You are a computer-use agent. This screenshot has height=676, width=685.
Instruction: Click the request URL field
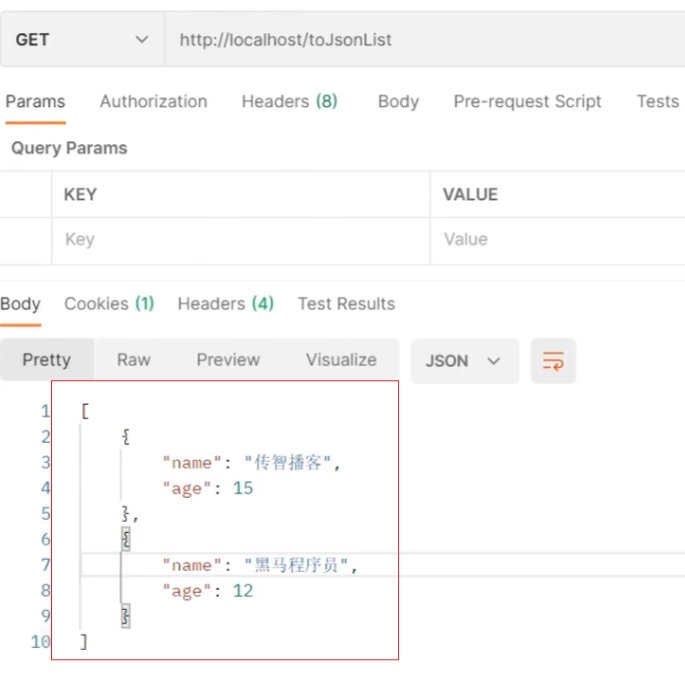tap(420, 40)
